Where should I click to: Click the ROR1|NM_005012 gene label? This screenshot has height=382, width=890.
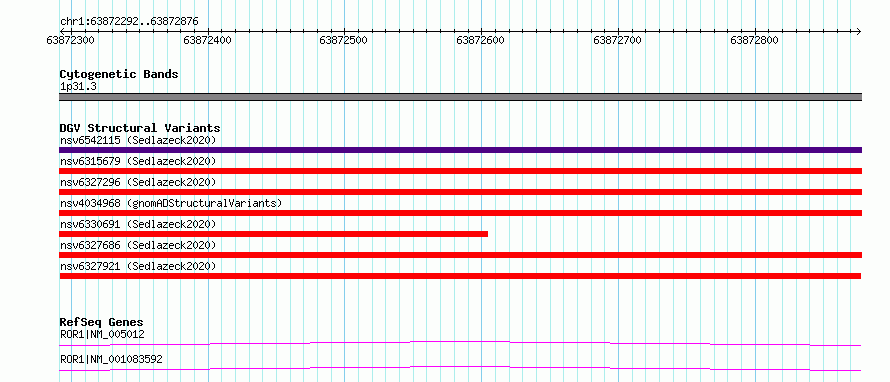coord(102,334)
